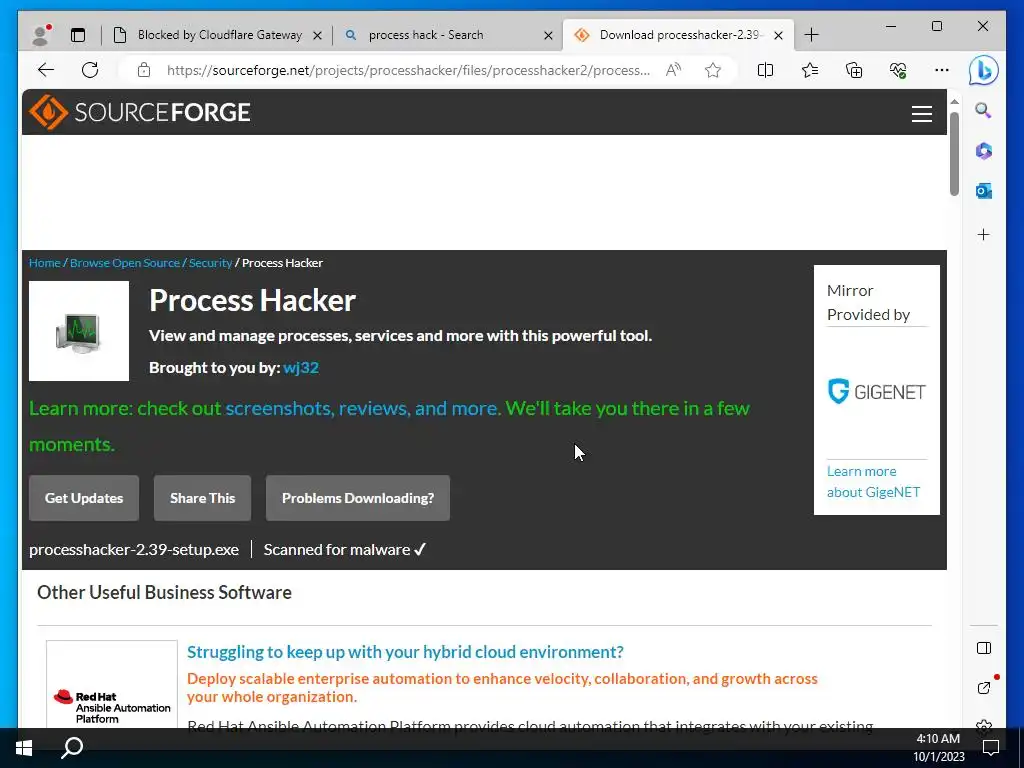Close the Blocked by Cloudflare Gateway tab

click(x=317, y=35)
